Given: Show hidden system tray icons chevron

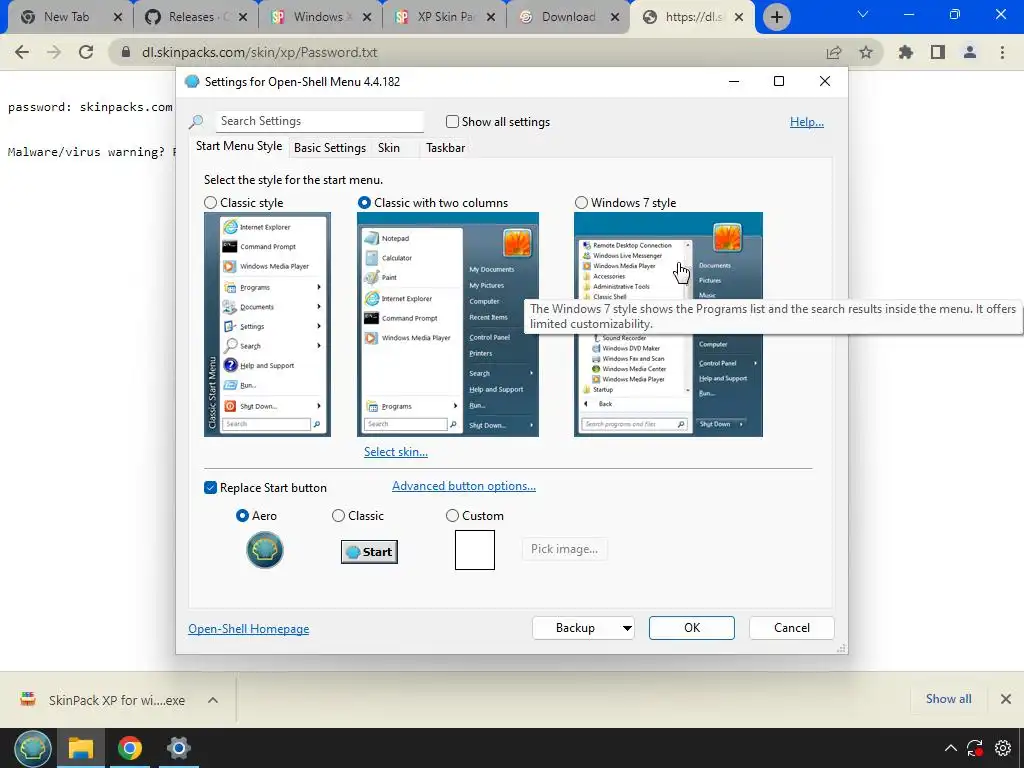Looking at the screenshot, I should (951, 748).
